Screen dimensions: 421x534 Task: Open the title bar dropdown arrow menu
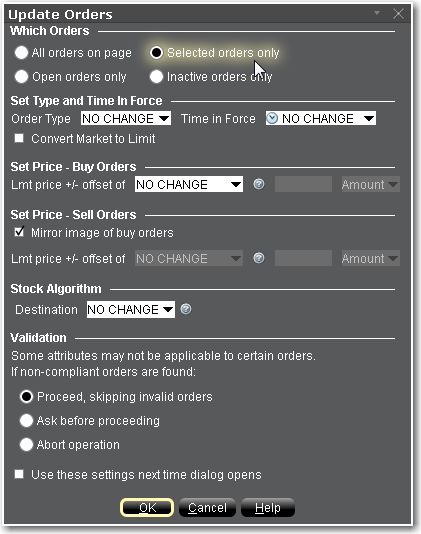pos(377,13)
